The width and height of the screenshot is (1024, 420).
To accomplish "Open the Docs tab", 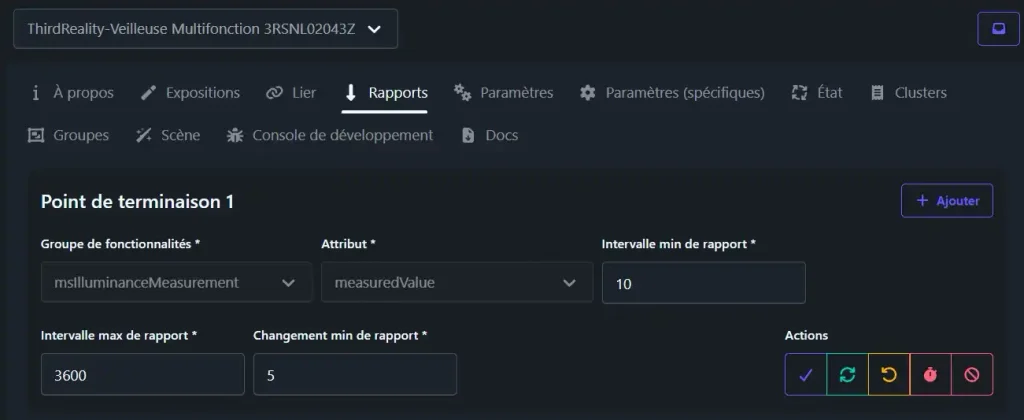I will (x=489, y=135).
